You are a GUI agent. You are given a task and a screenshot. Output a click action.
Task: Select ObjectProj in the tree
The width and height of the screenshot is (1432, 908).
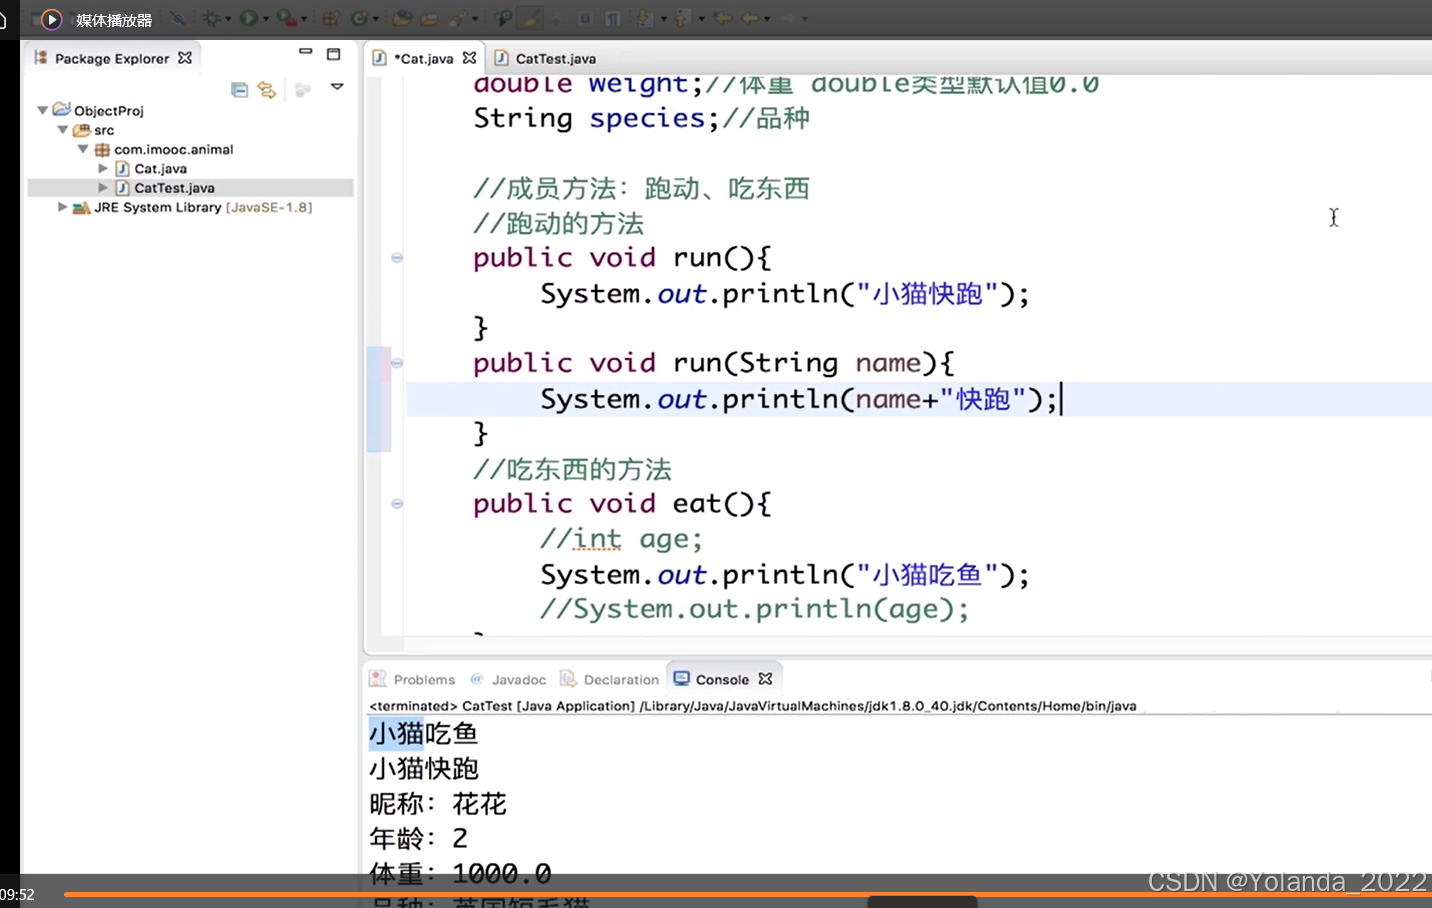coord(108,110)
